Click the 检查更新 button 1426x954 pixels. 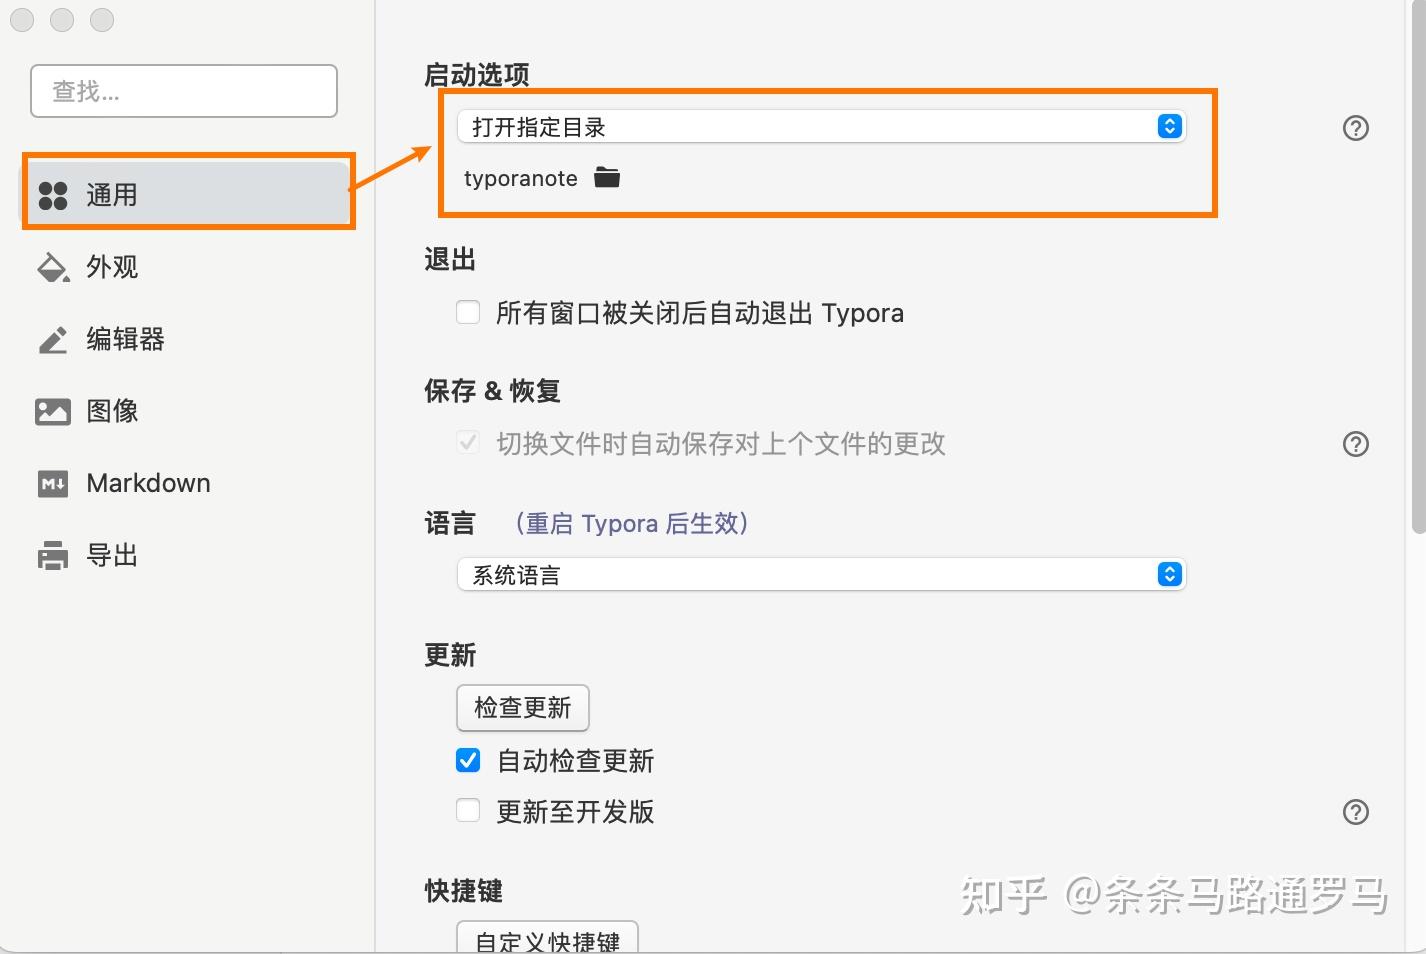click(x=523, y=708)
